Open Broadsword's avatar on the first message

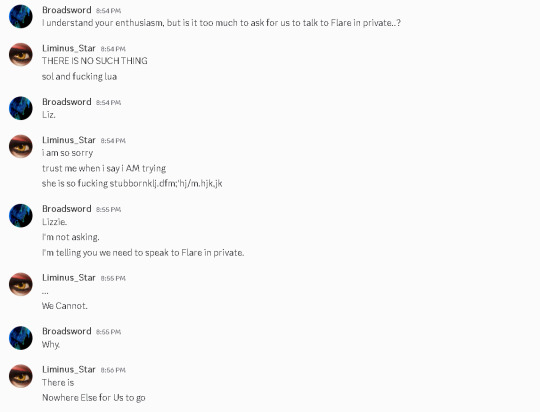click(21, 16)
